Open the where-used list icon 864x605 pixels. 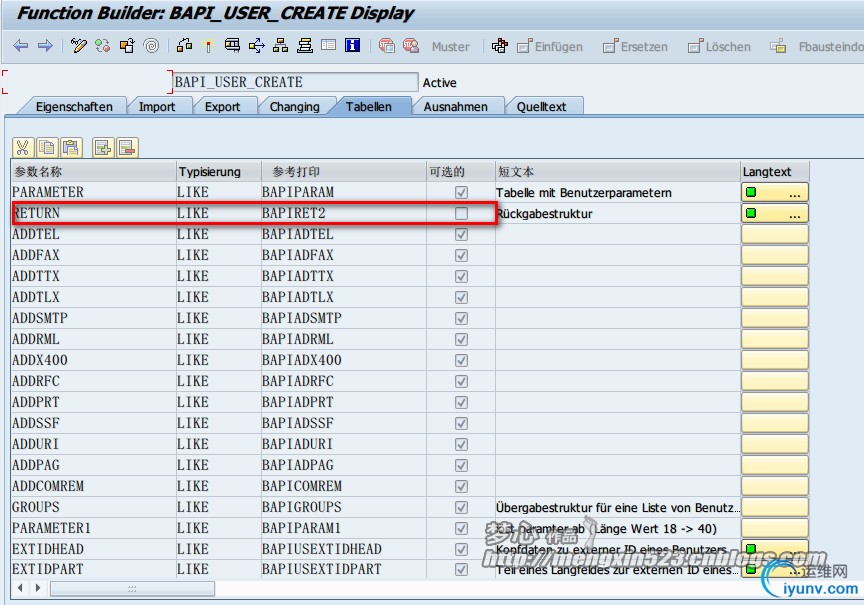(x=257, y=46)
